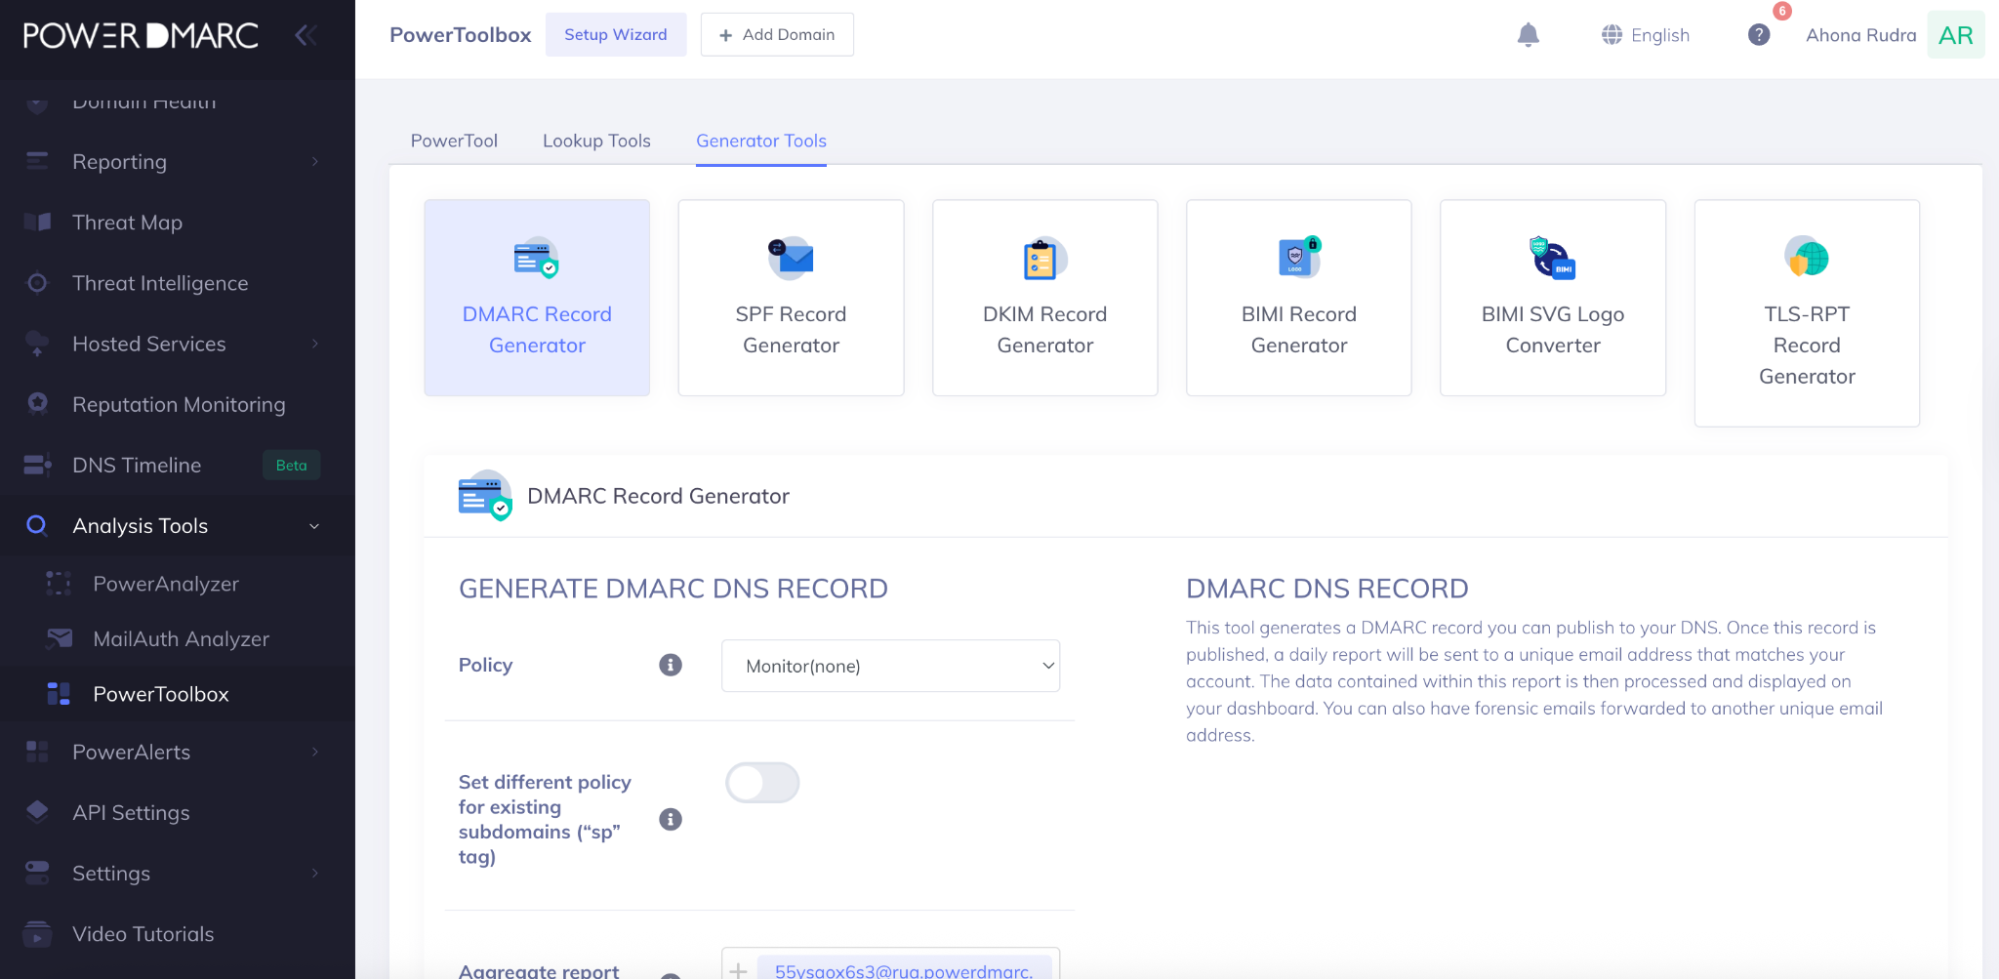Select the BIMI Record Generator tool

click(x=1298, y=297)
